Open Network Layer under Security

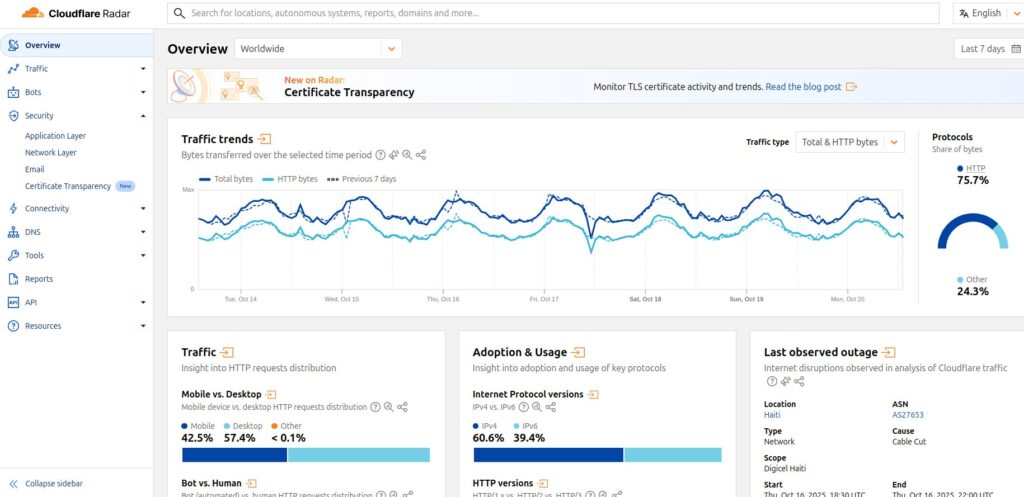coord(50,153)
